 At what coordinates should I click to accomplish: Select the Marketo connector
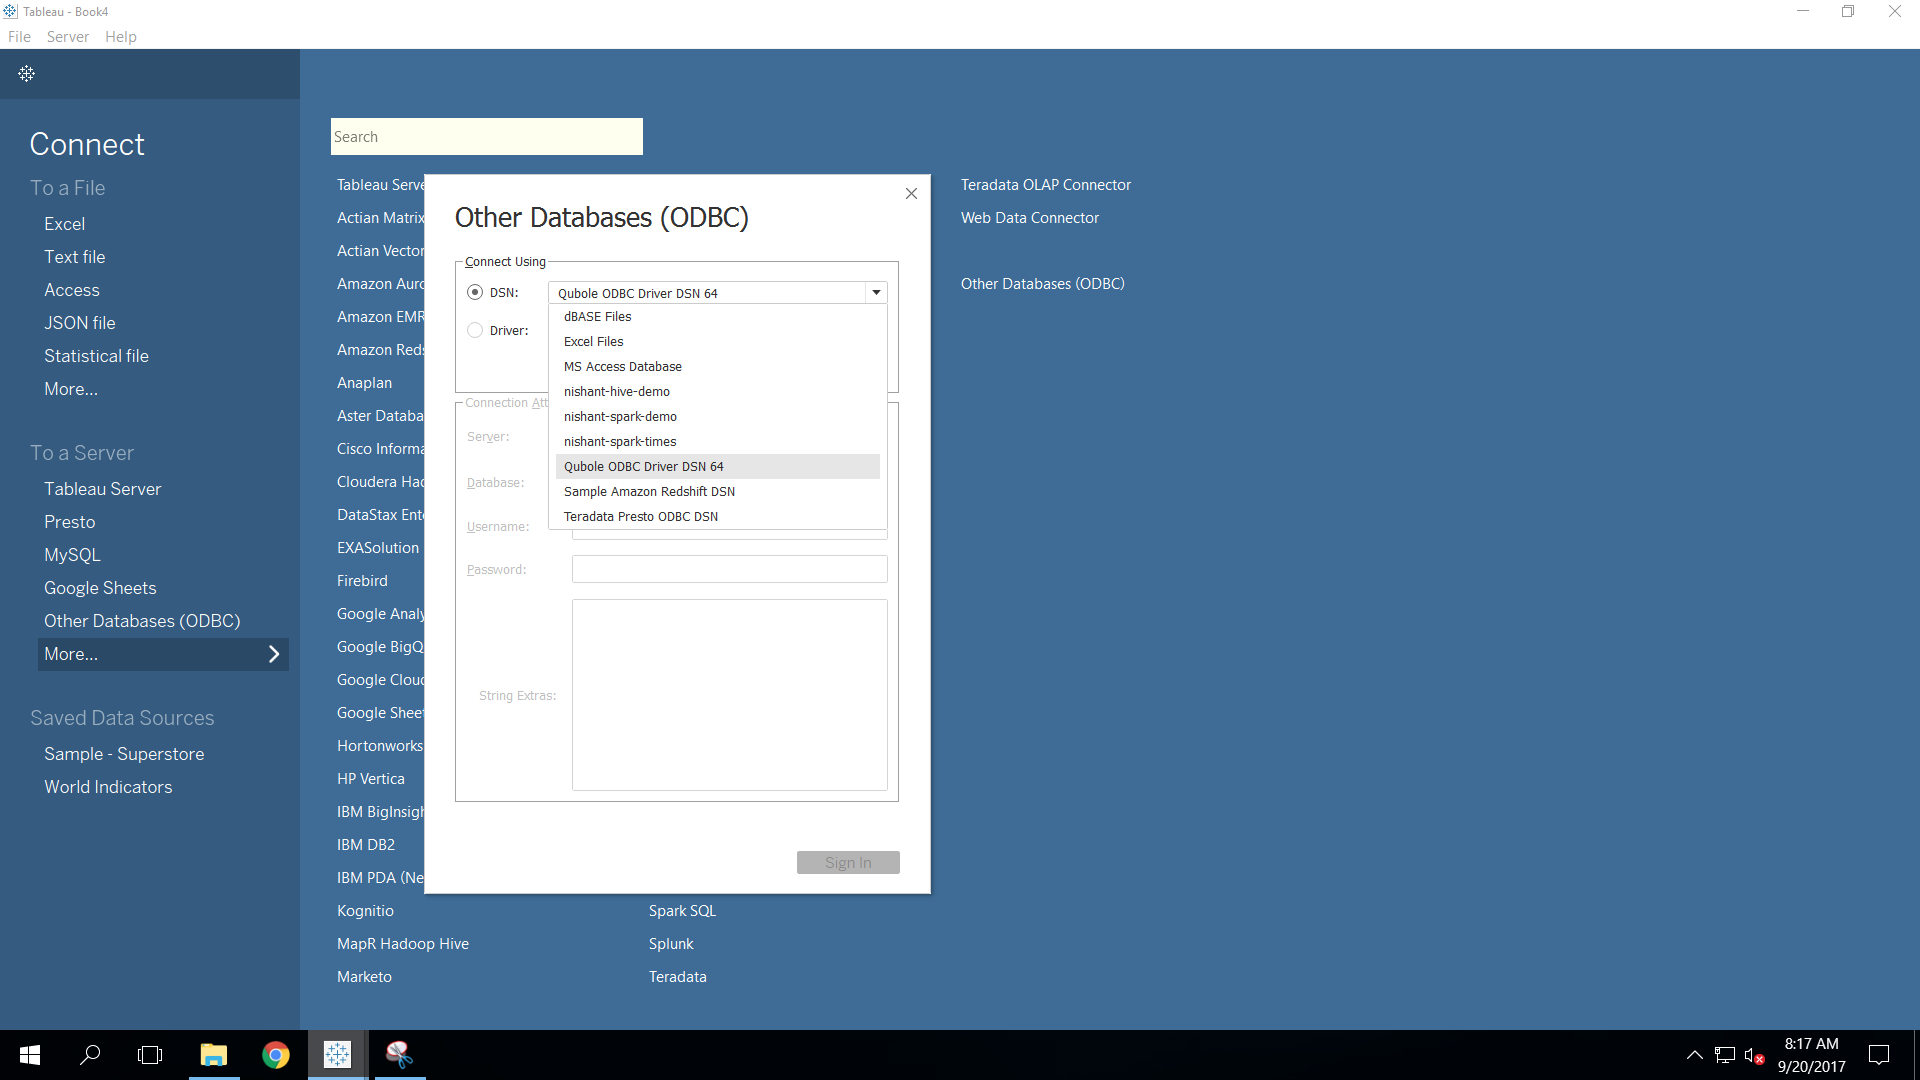[x=364, y=977]
